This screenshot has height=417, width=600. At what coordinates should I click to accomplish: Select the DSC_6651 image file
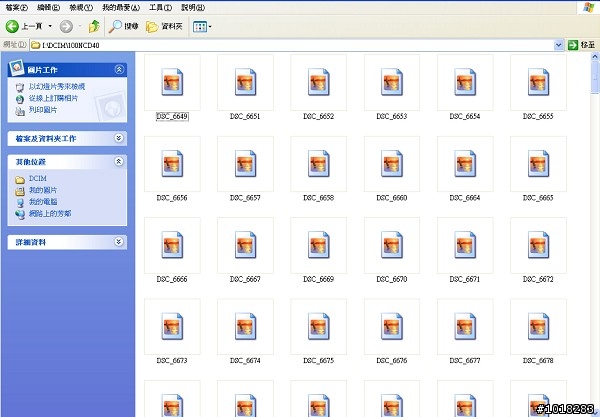245,88
